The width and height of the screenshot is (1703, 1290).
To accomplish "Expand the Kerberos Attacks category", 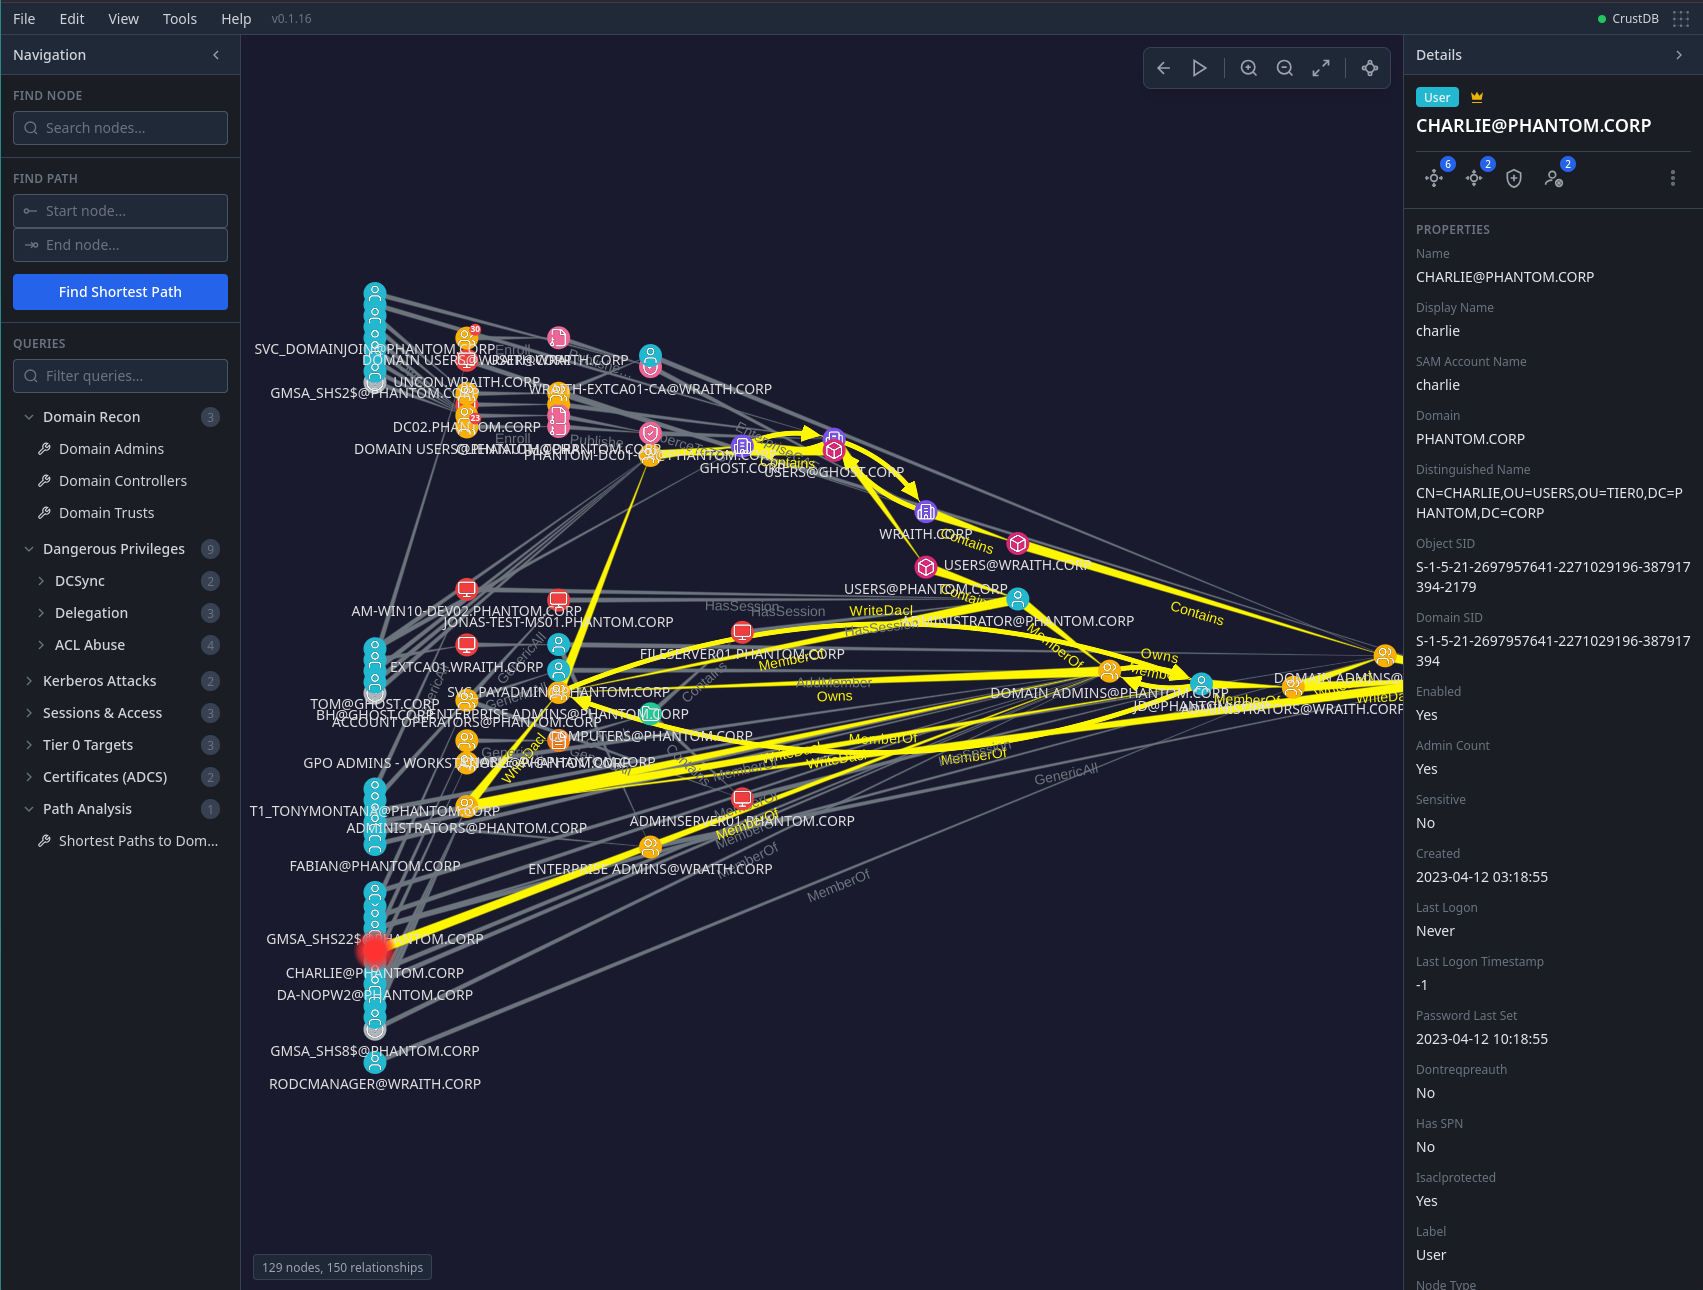I will tap(100, 680).
